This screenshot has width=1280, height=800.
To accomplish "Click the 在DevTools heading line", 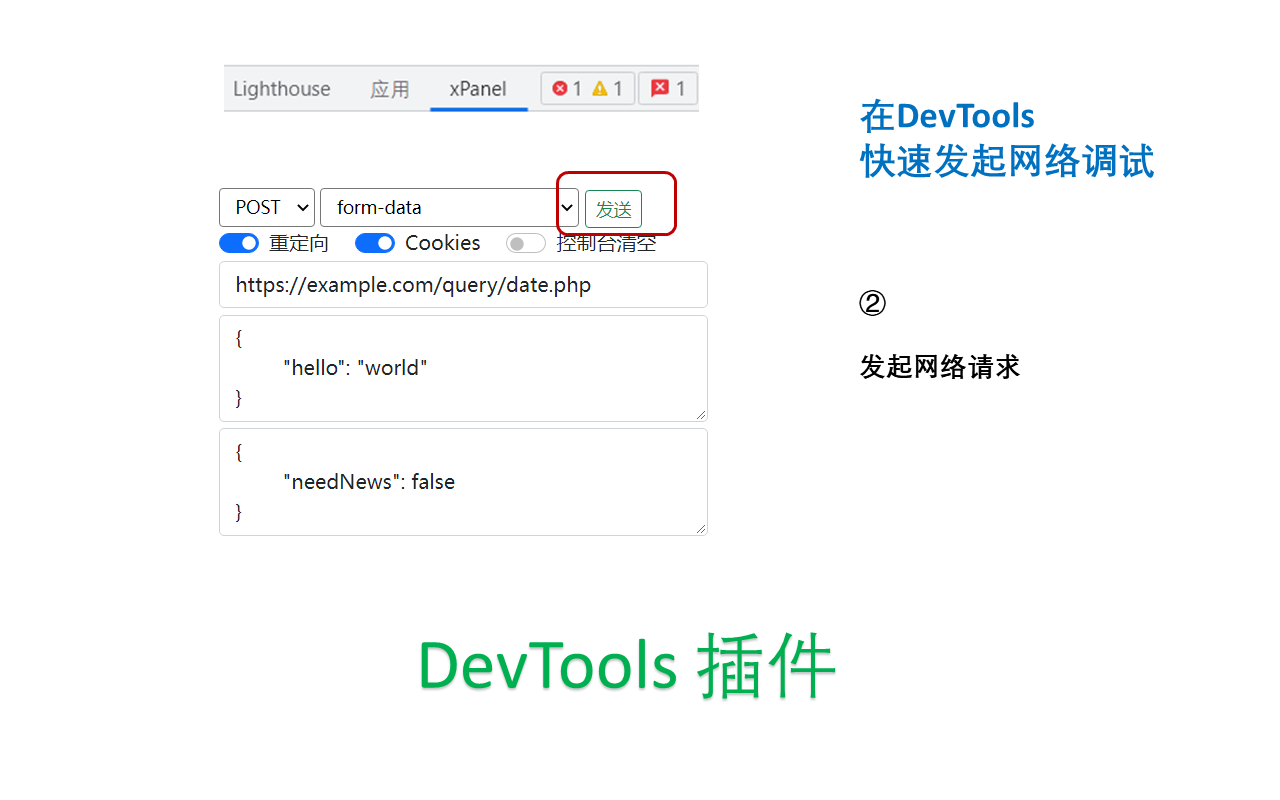I will click(x=948, y=116).
